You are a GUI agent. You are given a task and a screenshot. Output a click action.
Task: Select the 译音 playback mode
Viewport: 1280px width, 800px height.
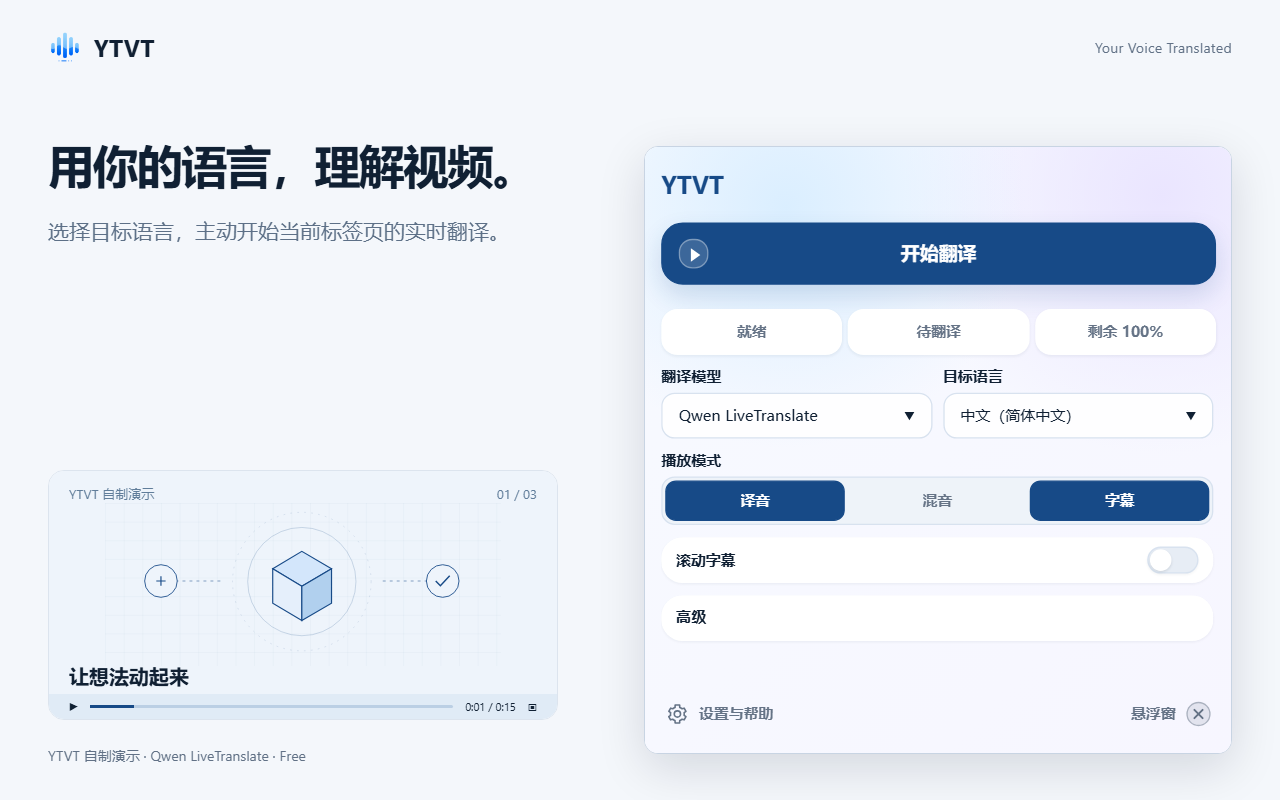coord(755,501)
